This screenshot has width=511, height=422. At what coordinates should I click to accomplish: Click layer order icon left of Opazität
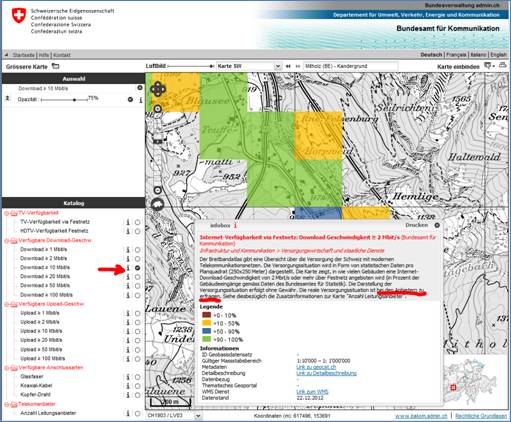point(8,98)
